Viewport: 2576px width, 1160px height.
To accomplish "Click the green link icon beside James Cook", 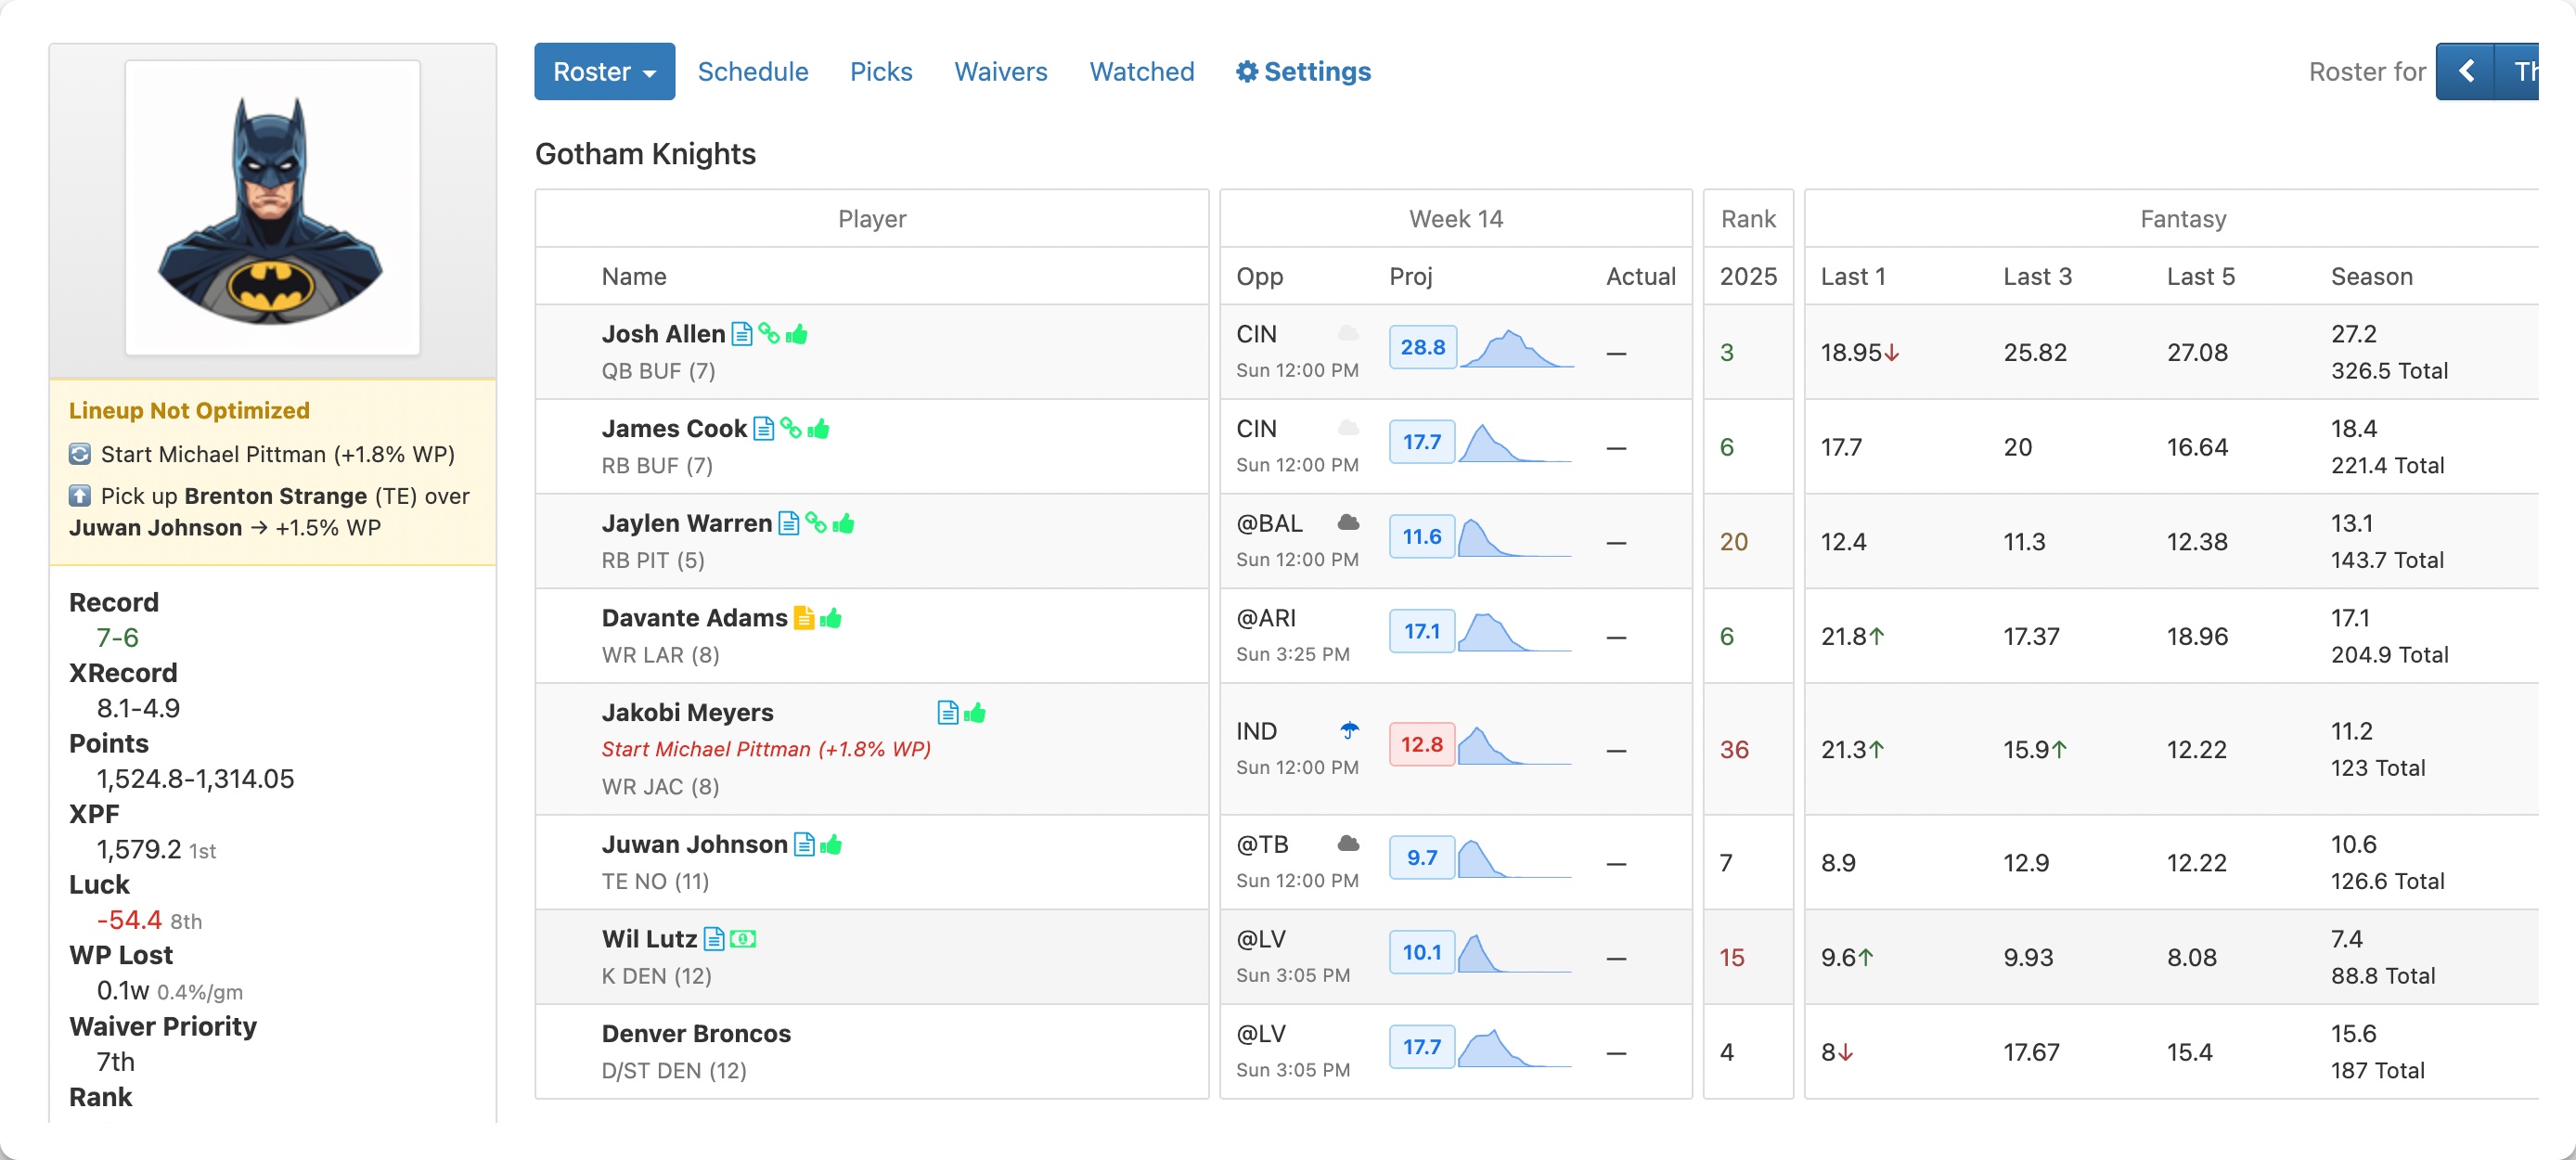I will [790, 428].
